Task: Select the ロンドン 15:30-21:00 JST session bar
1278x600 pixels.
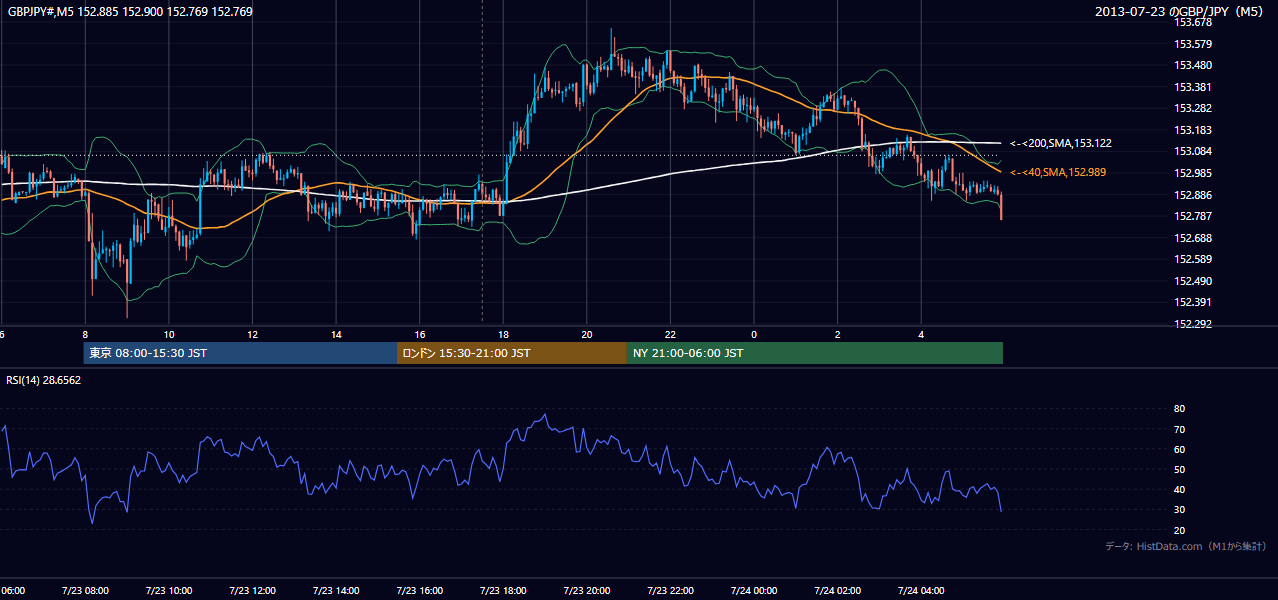Action: [512, 353]
